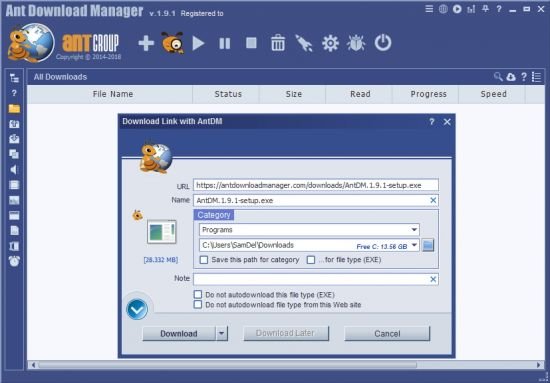This screenshot has height=383, width=550.
Task: Click the scrollbar right arrow
Action: (x=539, y=365)
